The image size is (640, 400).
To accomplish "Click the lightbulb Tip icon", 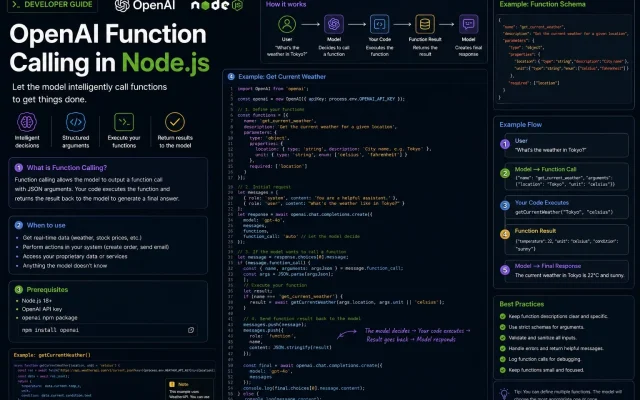I will pos(504,393).
